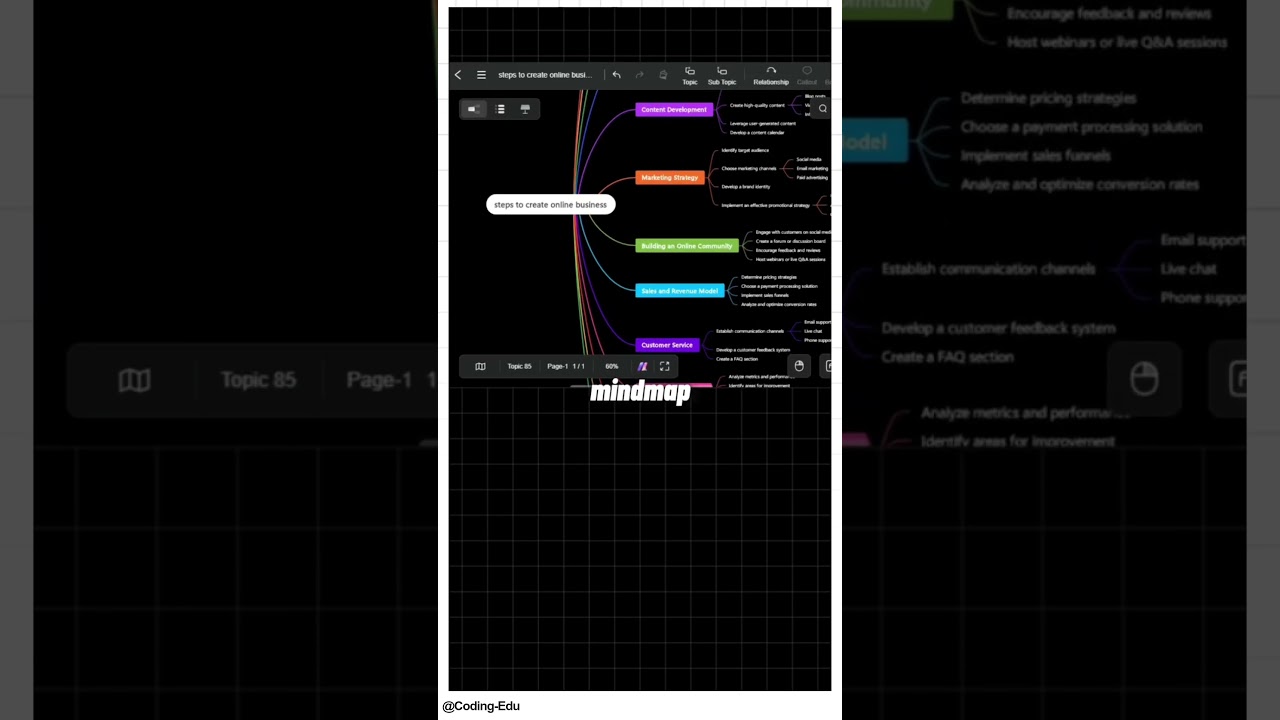Open the hamburger menu
Image resolution: width=1280 pixels, height=720 pixels.
click(481, 75)
